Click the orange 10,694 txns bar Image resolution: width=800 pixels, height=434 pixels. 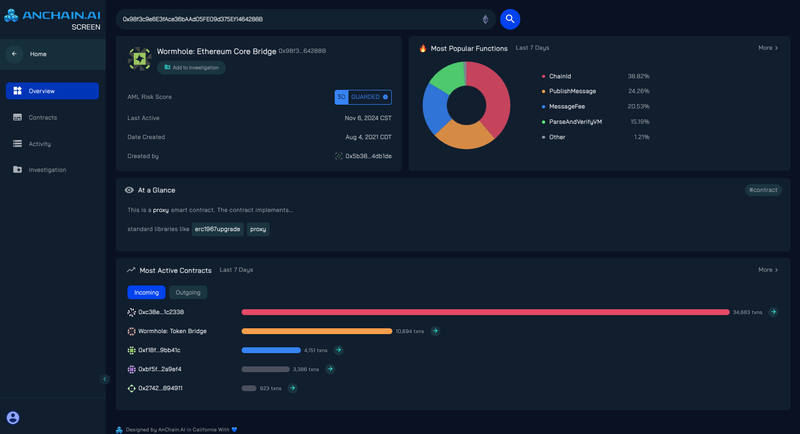[x=317, y=331]
